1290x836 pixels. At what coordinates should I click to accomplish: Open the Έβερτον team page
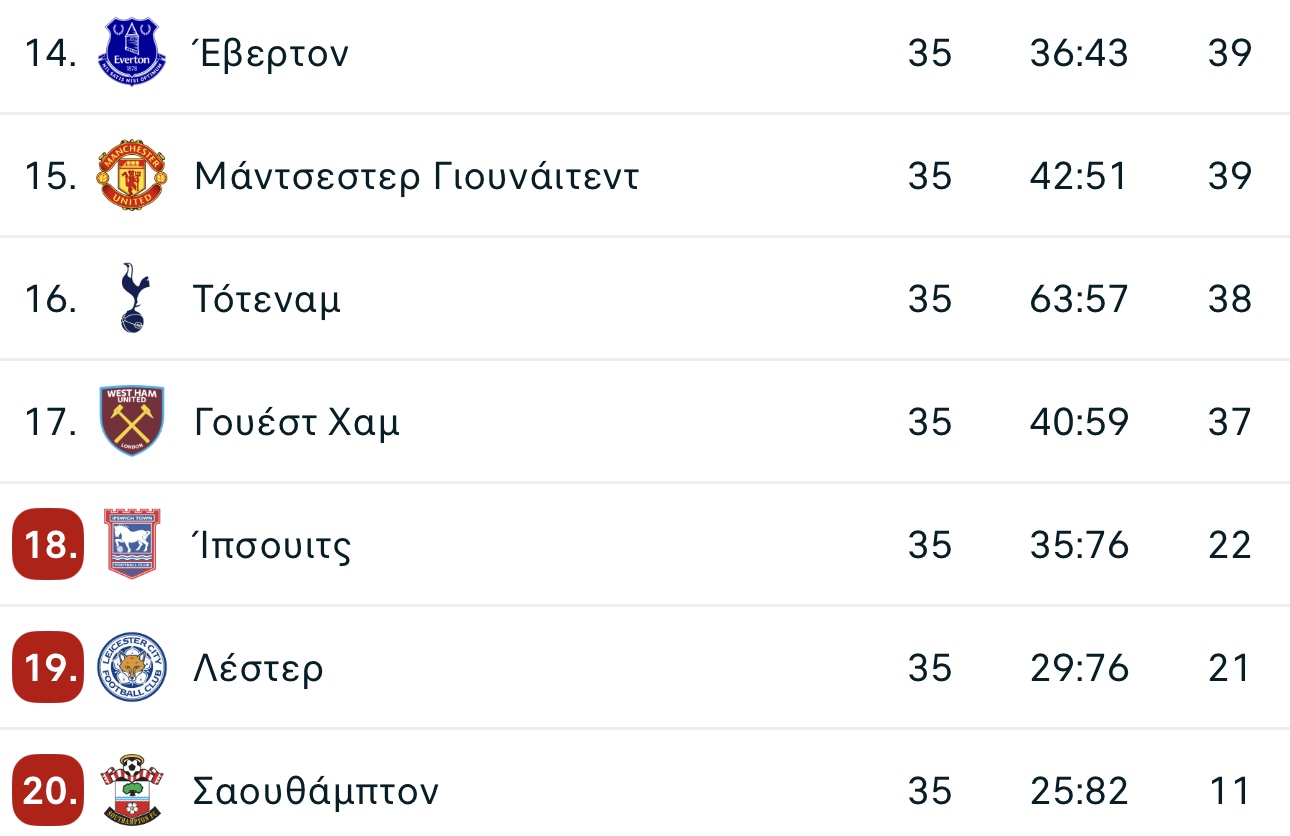pos(271,52)
